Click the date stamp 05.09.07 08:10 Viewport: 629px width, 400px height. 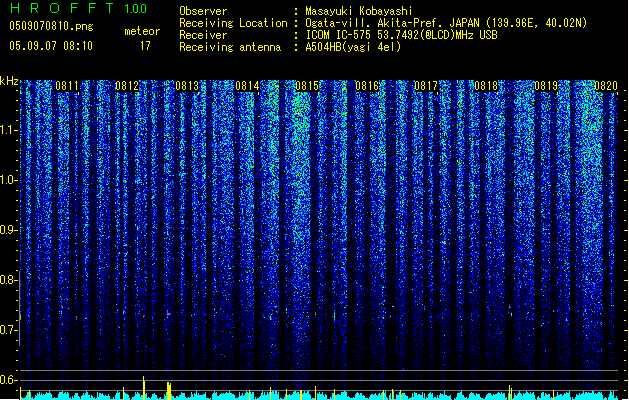(51, 46)
